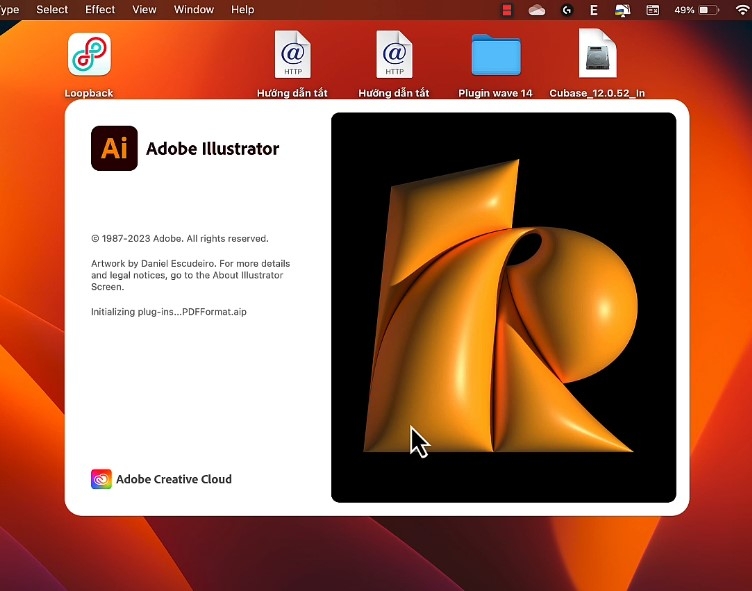Click the Adobe Creative Cloud rainbow logo

tap(101, 479)
